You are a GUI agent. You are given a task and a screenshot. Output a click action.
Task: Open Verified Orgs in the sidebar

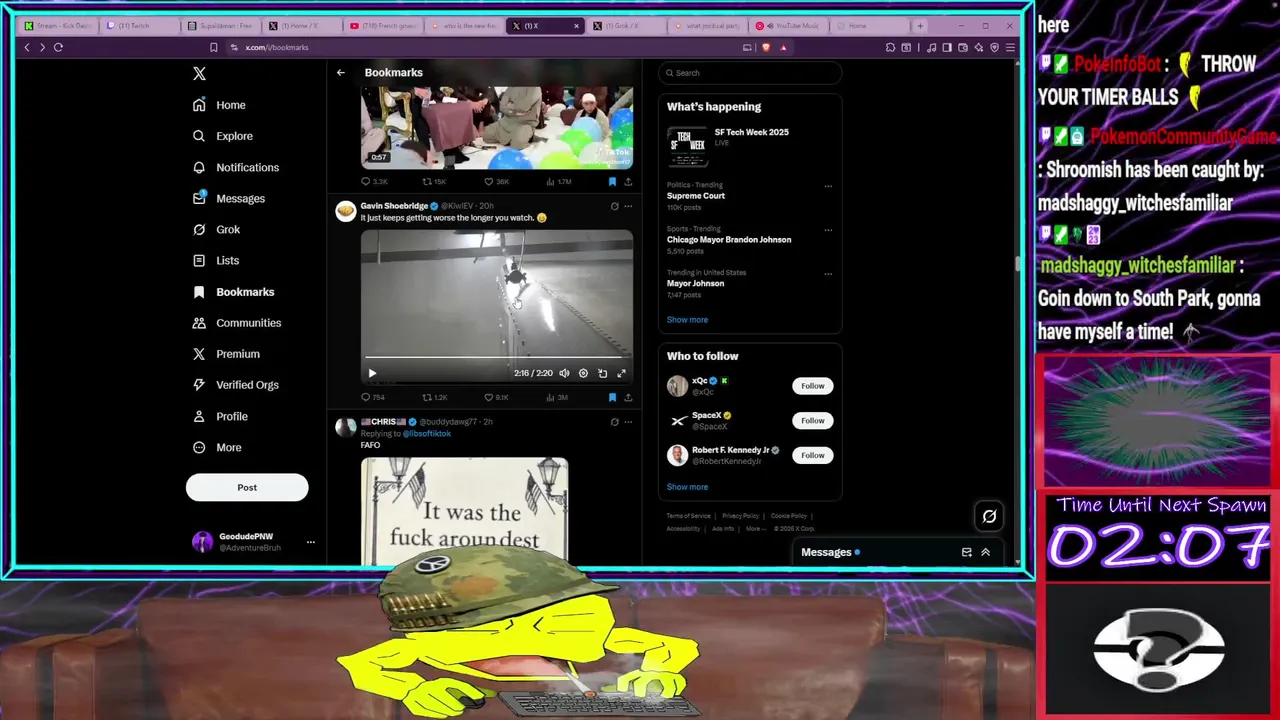236,385
